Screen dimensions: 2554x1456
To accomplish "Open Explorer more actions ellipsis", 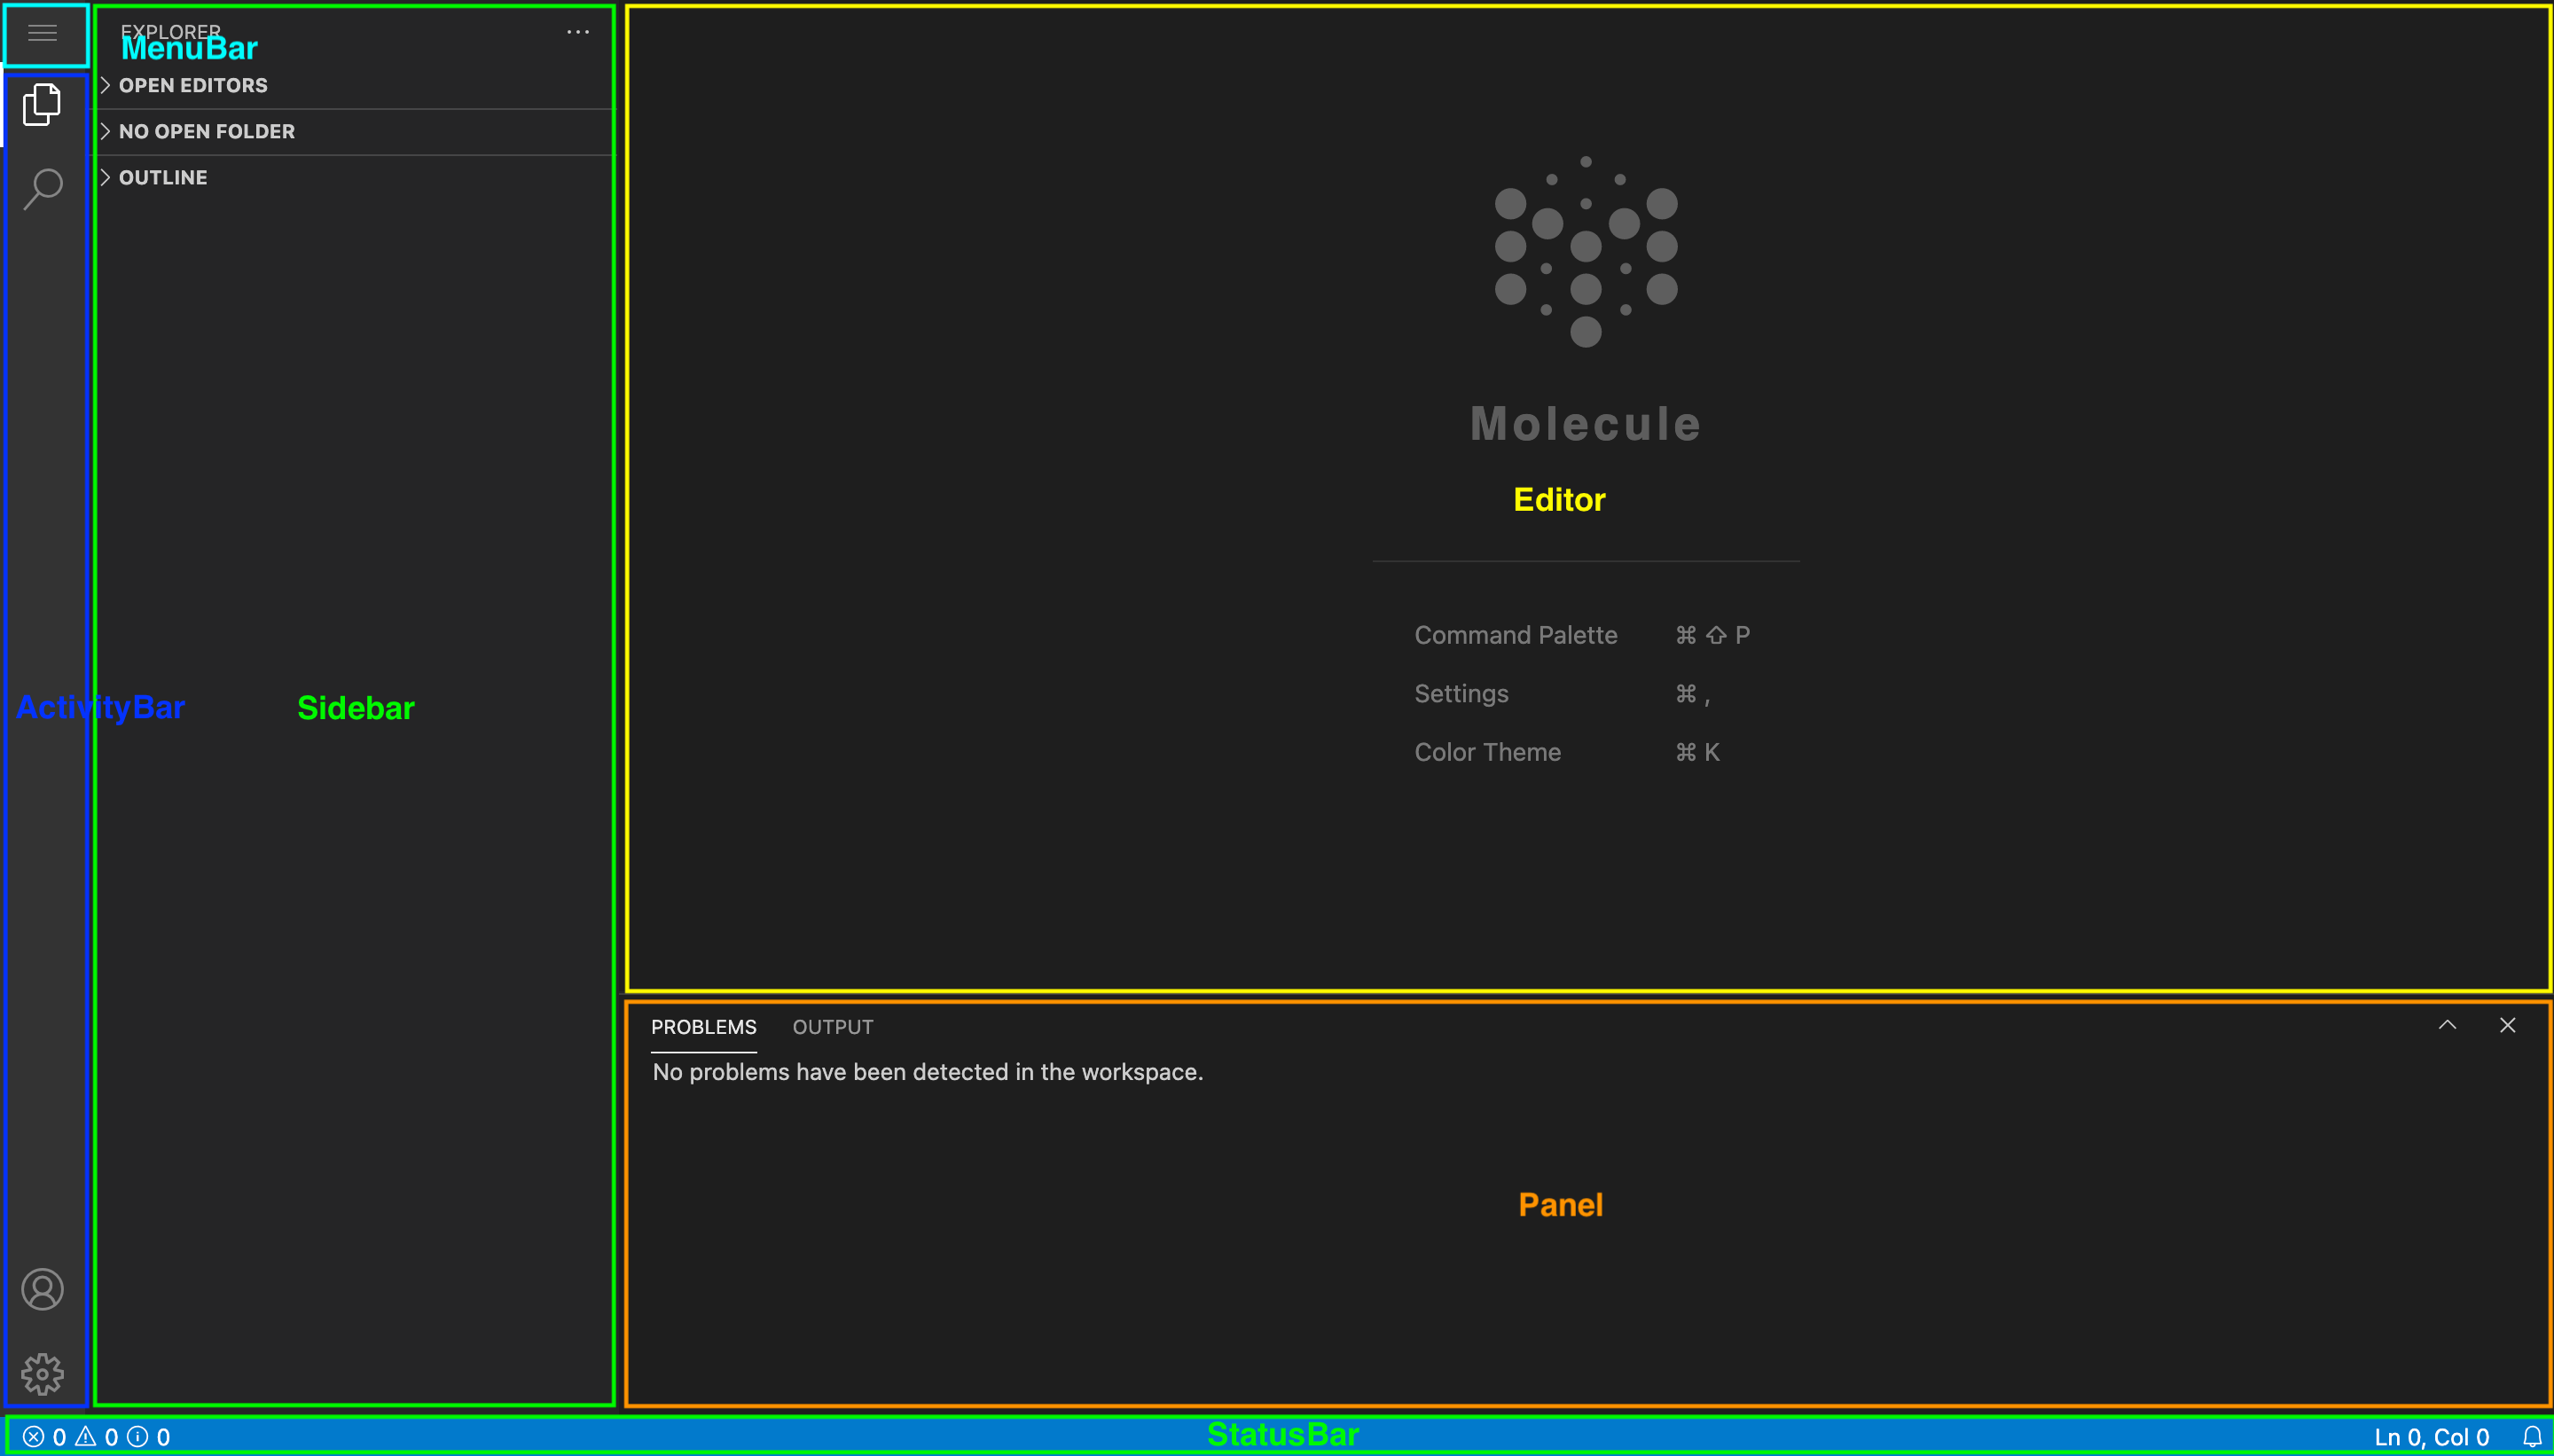I will (x=578, y=32).
